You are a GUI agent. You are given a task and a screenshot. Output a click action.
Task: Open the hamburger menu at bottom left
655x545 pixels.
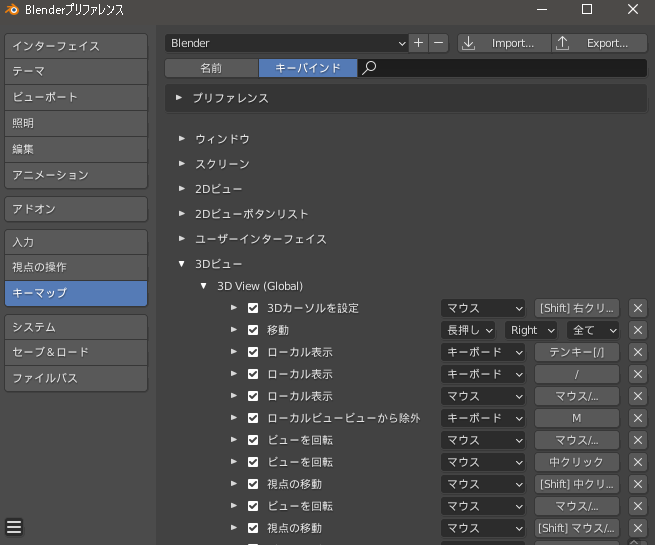14,527
